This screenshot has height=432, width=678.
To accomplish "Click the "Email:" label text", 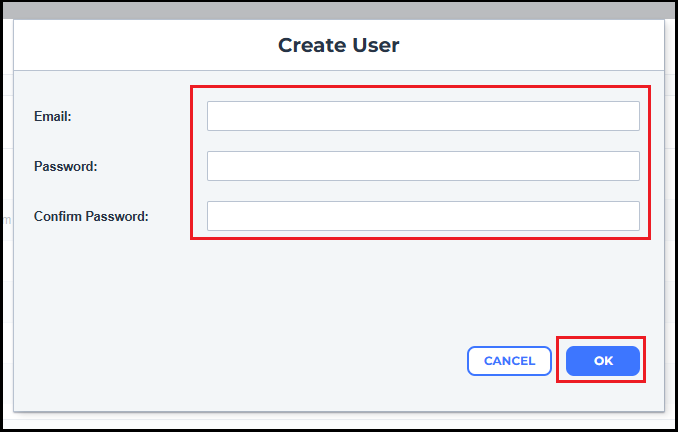I will pyautogui.click(x=53, y=116).
